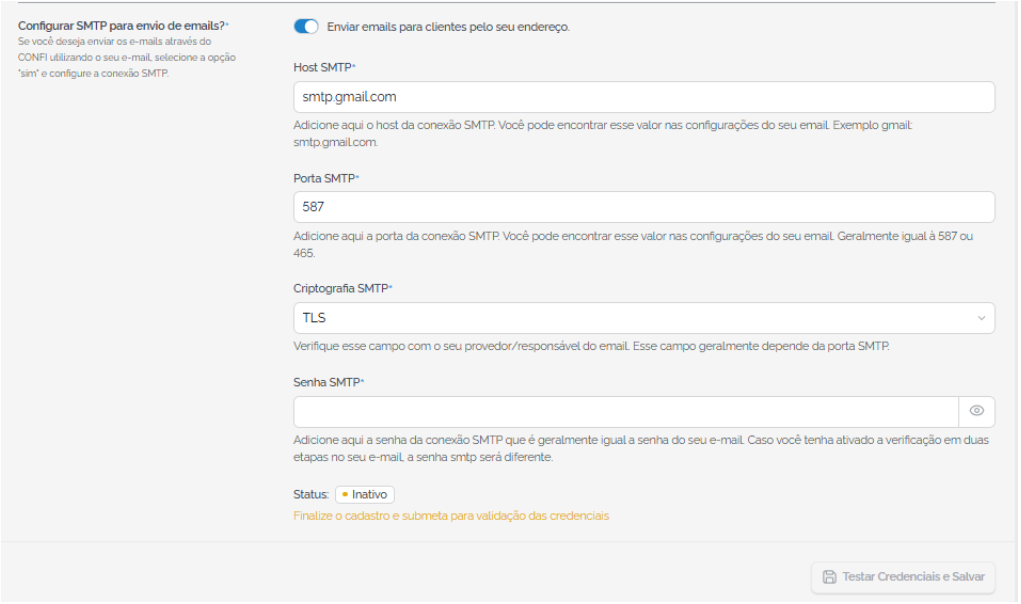The width and height of the screenshot is (1021, 604).
Task: Click the Host SMTP field label
Action: point(324,68)
